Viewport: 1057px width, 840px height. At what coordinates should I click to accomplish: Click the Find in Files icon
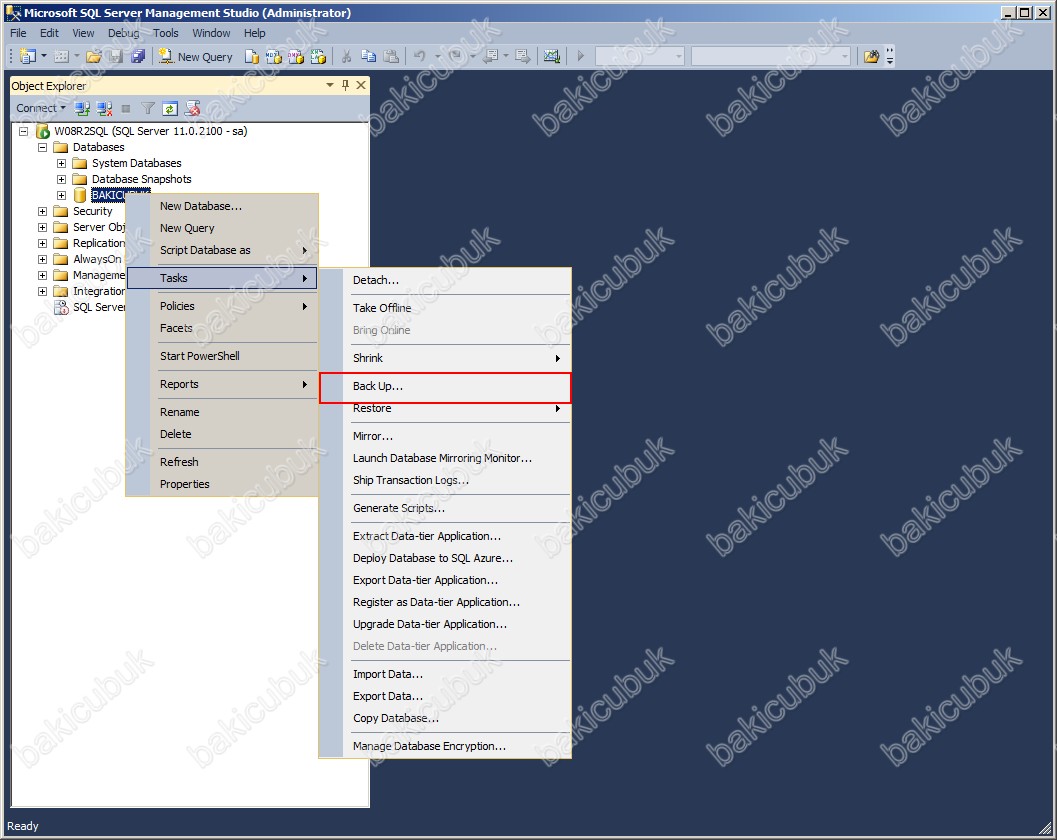pyautogui.click(x=871, y=57)
